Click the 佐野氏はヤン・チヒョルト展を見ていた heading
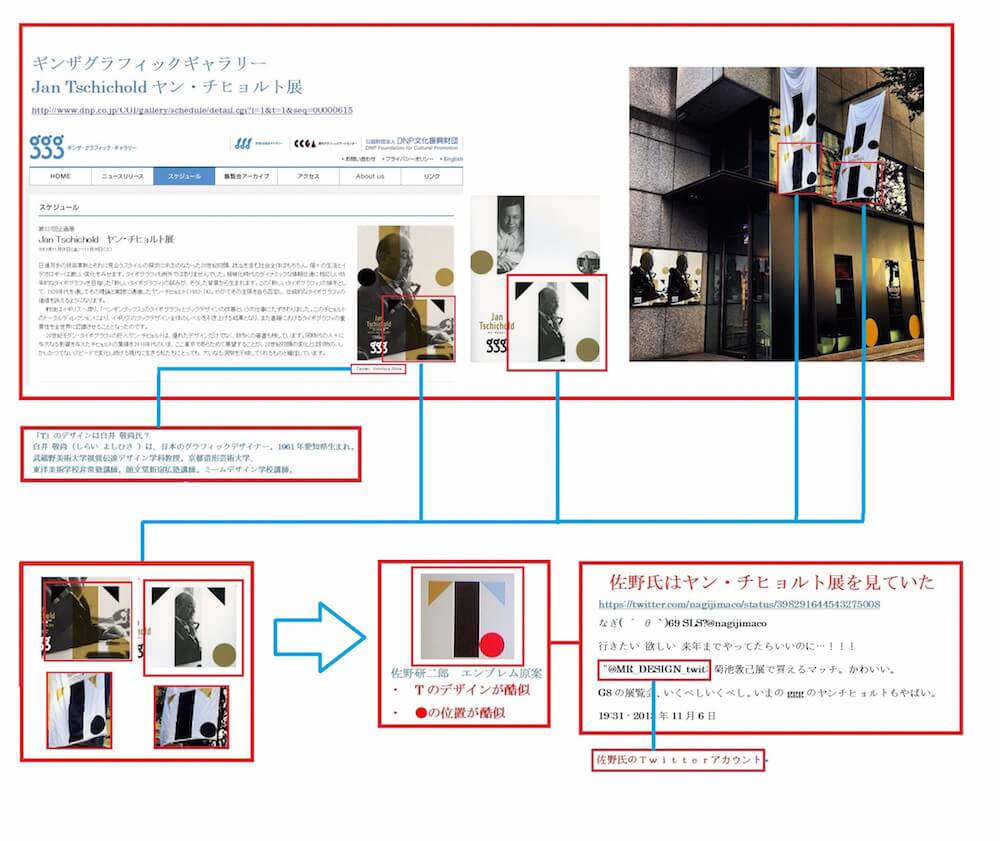This screenshot has width=1000, height=841. 771,582
